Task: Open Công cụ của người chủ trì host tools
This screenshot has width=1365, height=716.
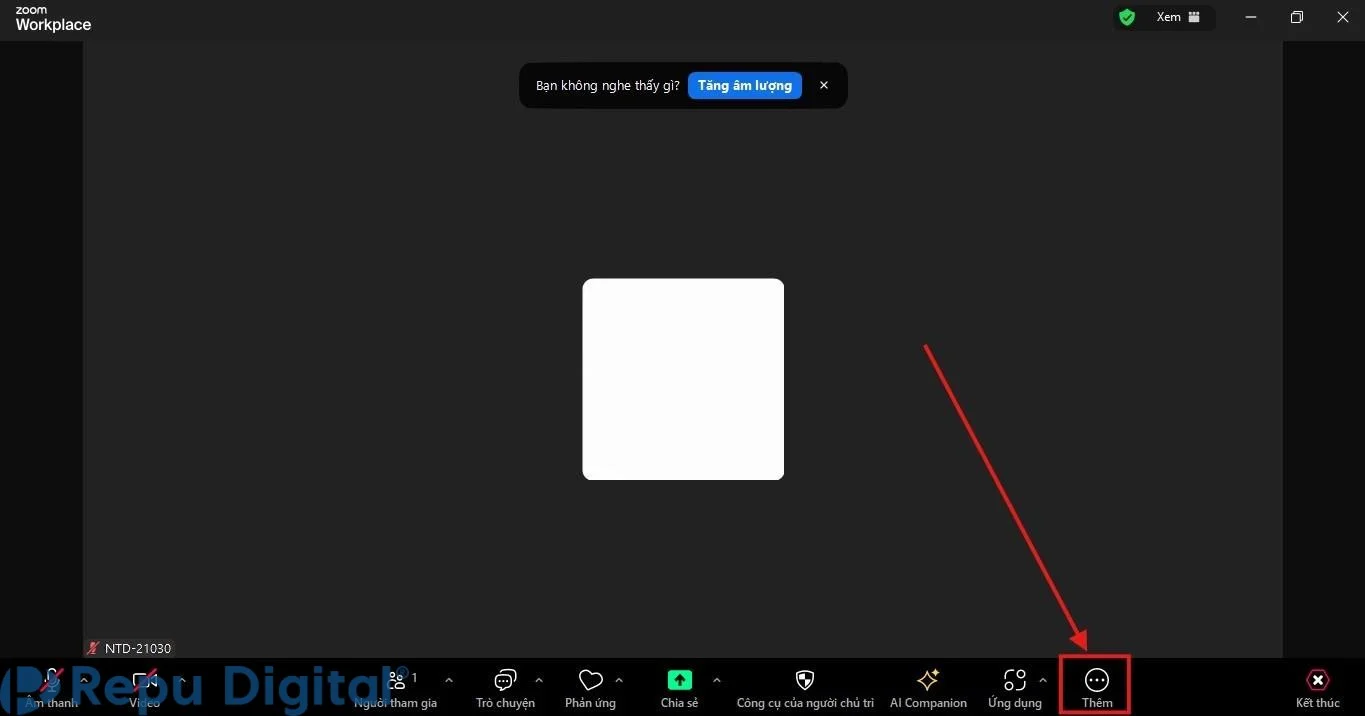Action: (x=805, y=687)
